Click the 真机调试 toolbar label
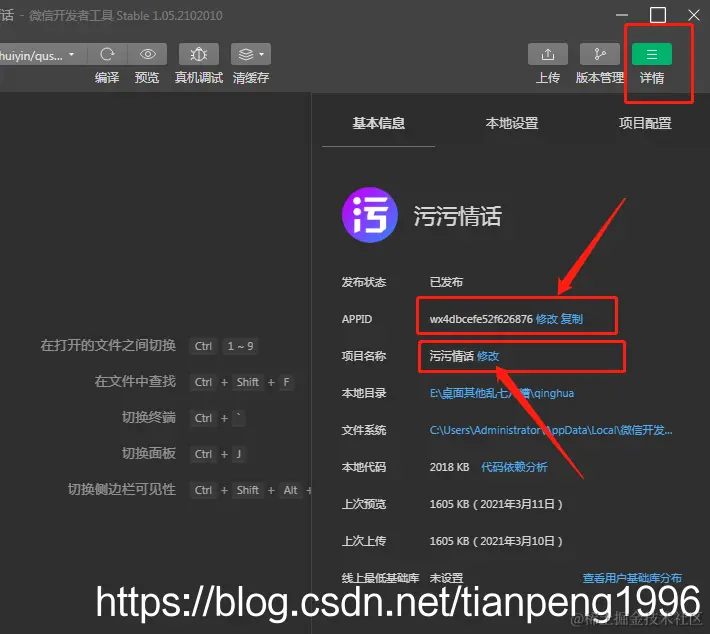The height and width of the screenshot is (634, 710). [199, 78]
